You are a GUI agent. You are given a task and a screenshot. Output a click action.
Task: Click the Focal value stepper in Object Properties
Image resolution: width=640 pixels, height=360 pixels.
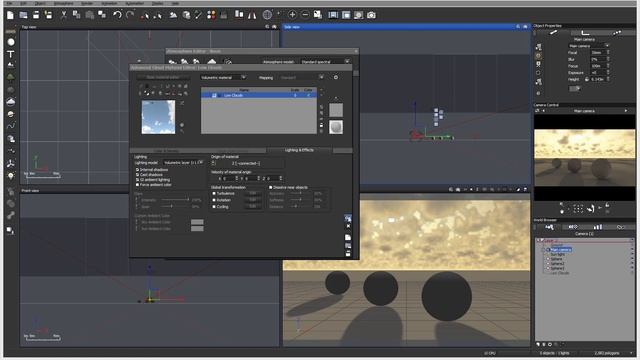608,53
